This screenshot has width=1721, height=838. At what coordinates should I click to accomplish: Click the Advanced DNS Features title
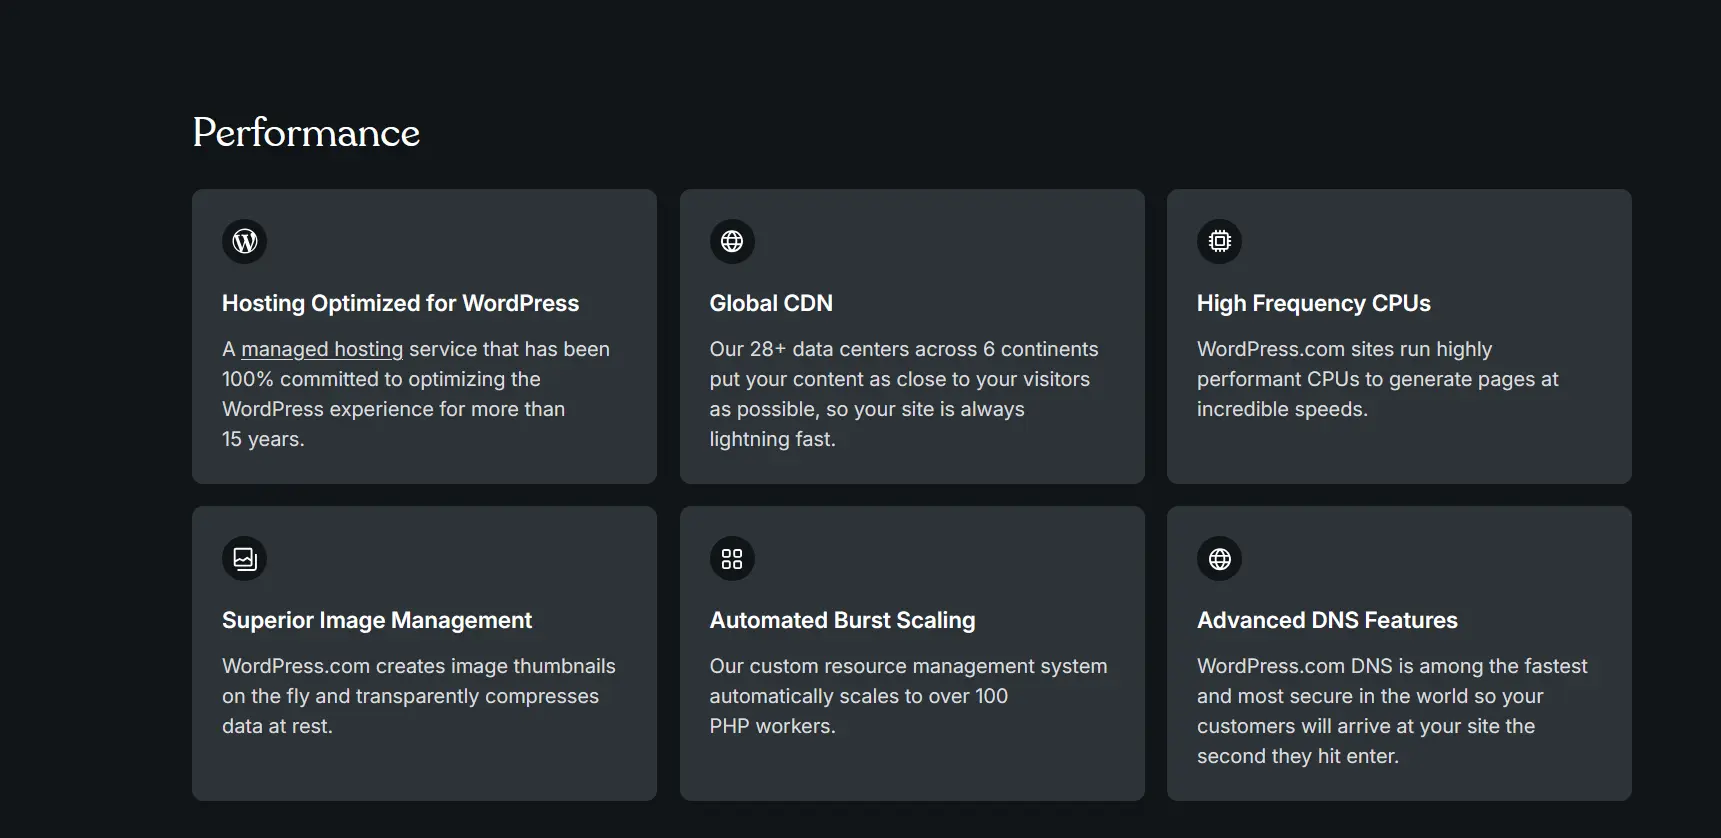(1327, 620)
